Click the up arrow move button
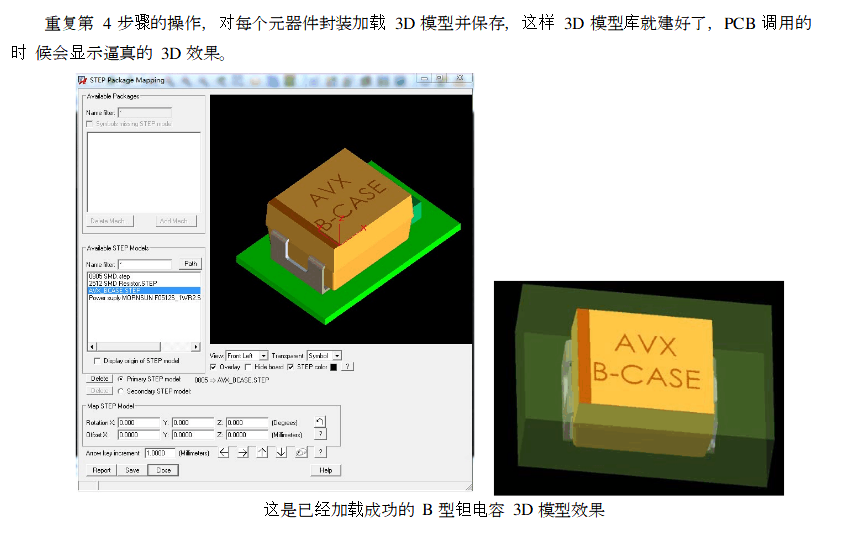This screenshot has width=857, height=543. pyautogui.click(x=262, y=452)
